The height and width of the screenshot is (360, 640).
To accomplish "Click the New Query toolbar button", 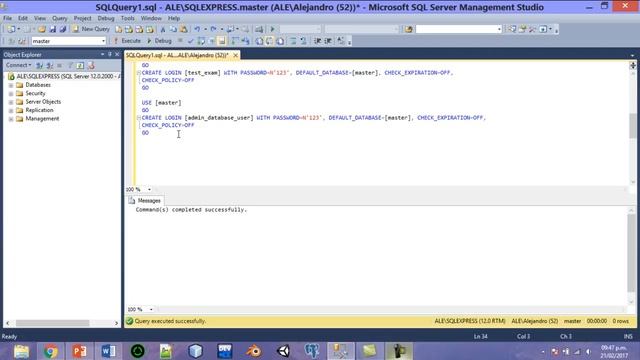I will [x=91, y=29].
